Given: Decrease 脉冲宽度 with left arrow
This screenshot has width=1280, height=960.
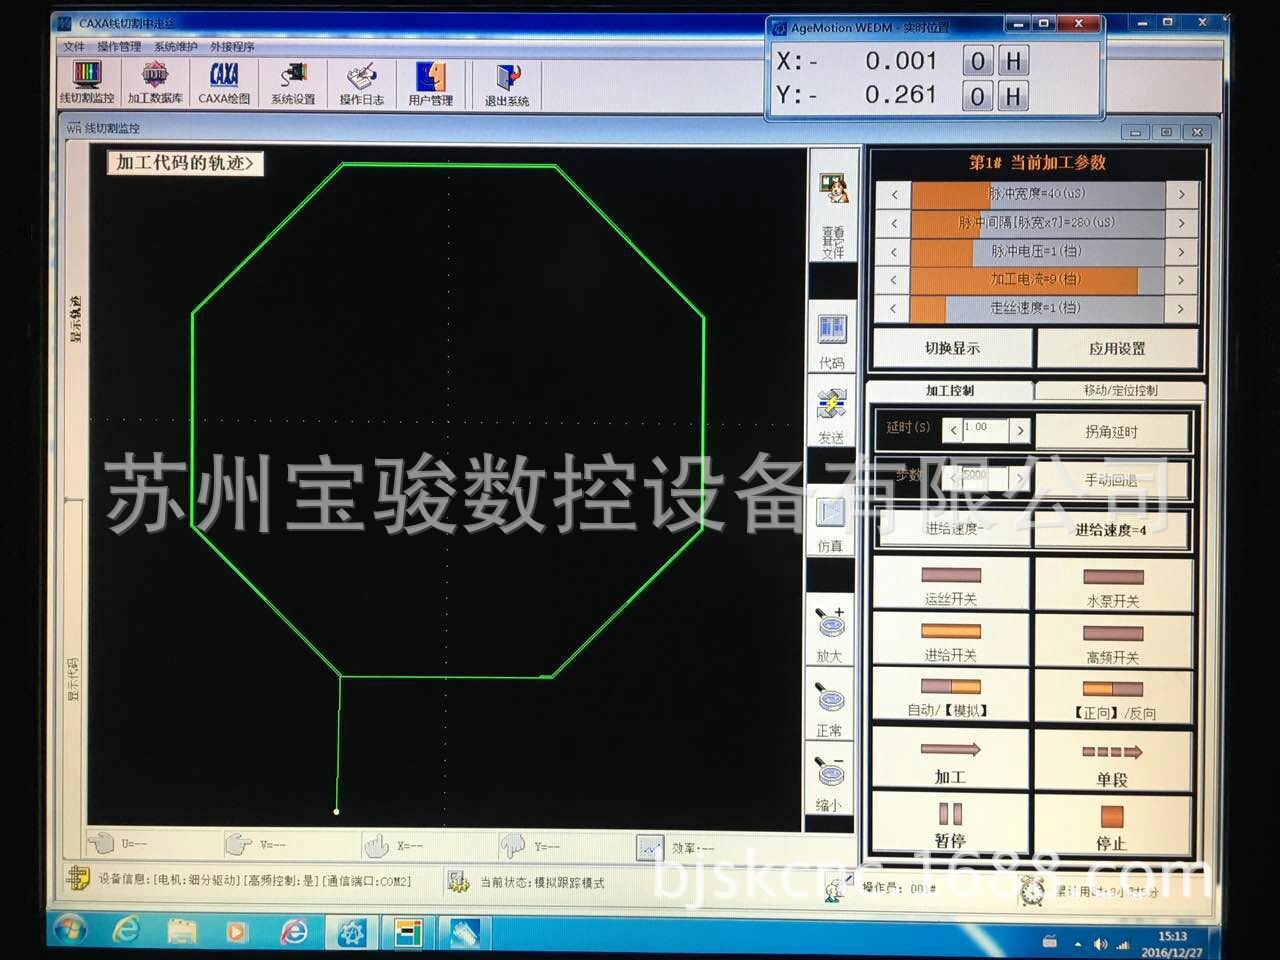Looking at the screenshot, I should point(894,194).
